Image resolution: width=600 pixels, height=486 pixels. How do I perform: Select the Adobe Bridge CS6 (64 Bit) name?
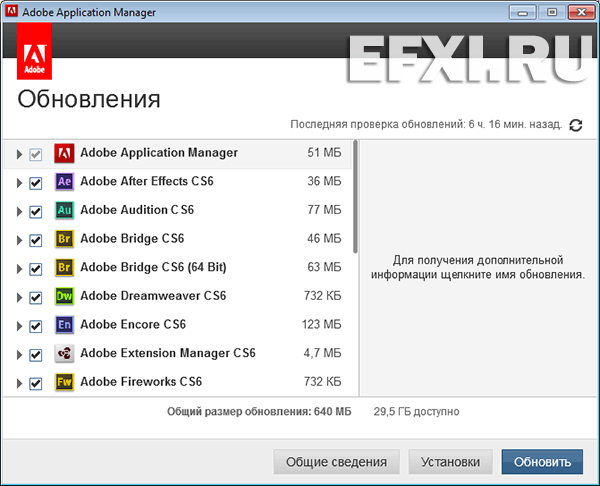tap(153, 267)
